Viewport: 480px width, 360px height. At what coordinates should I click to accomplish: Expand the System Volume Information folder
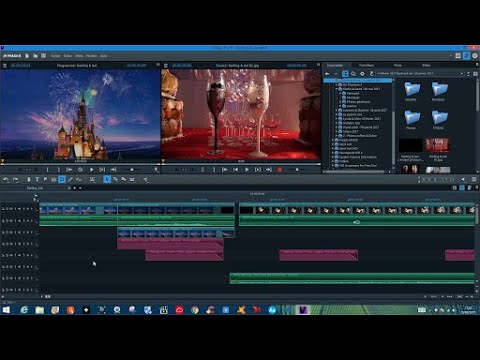pos(332,157)
